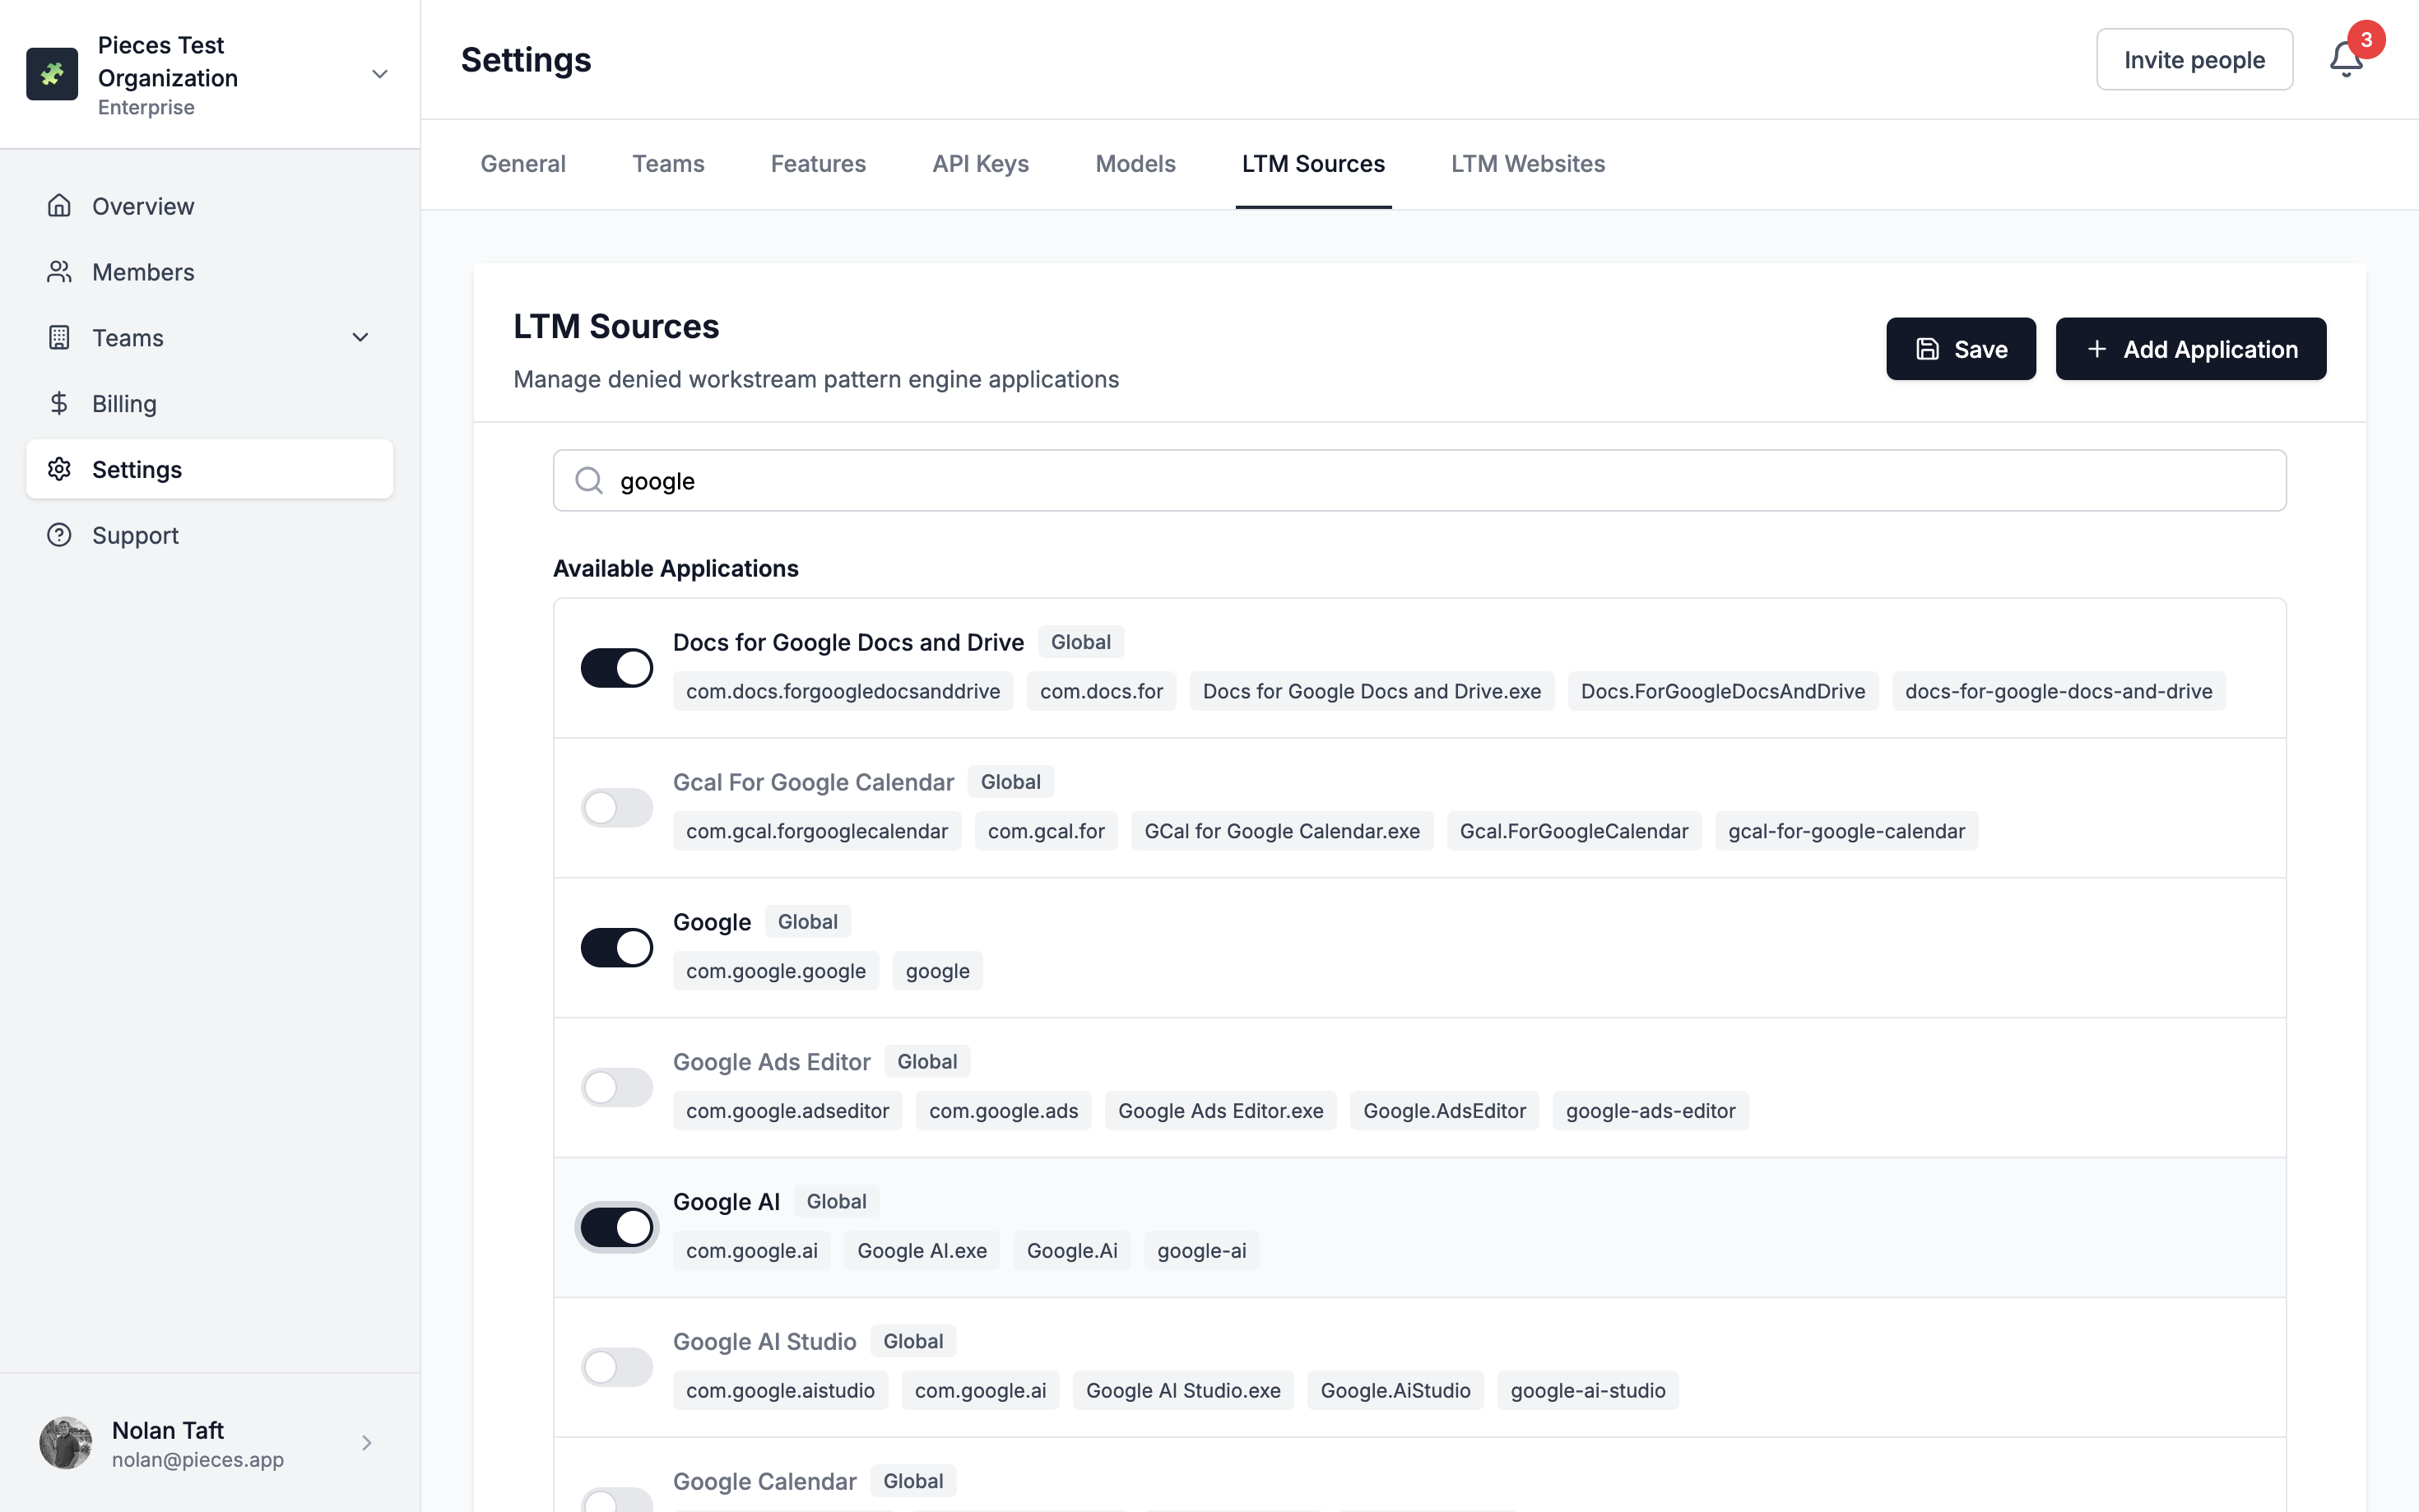Click Nolan Taft's profile avatar
Image resolution: width=2419 pixels, height=1512 pixels.
[66, 1442]
